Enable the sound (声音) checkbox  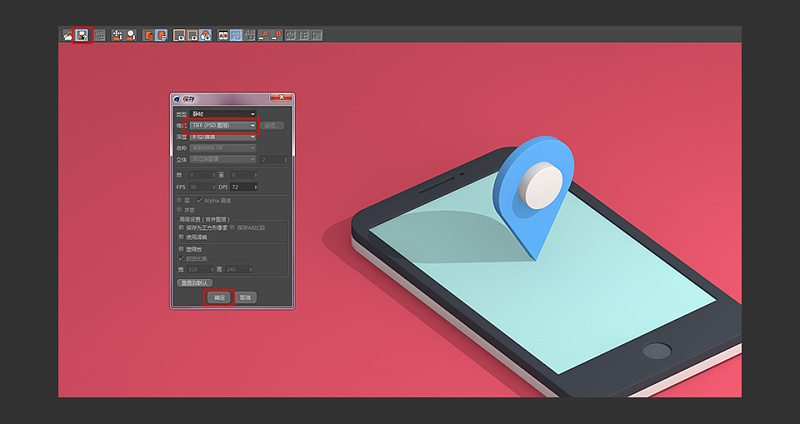[x=180, y=210]
